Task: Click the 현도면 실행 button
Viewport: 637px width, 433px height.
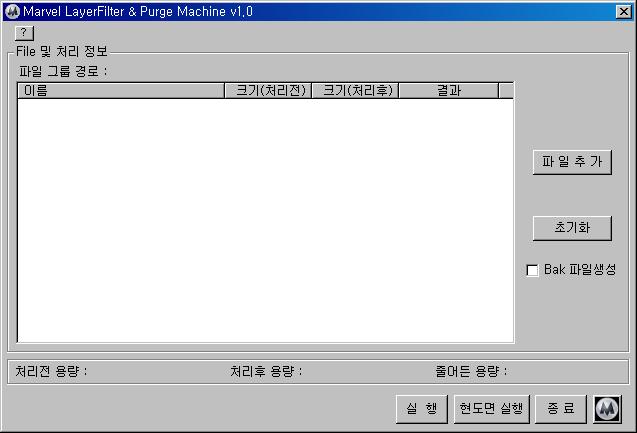Action: coord(492,409)
